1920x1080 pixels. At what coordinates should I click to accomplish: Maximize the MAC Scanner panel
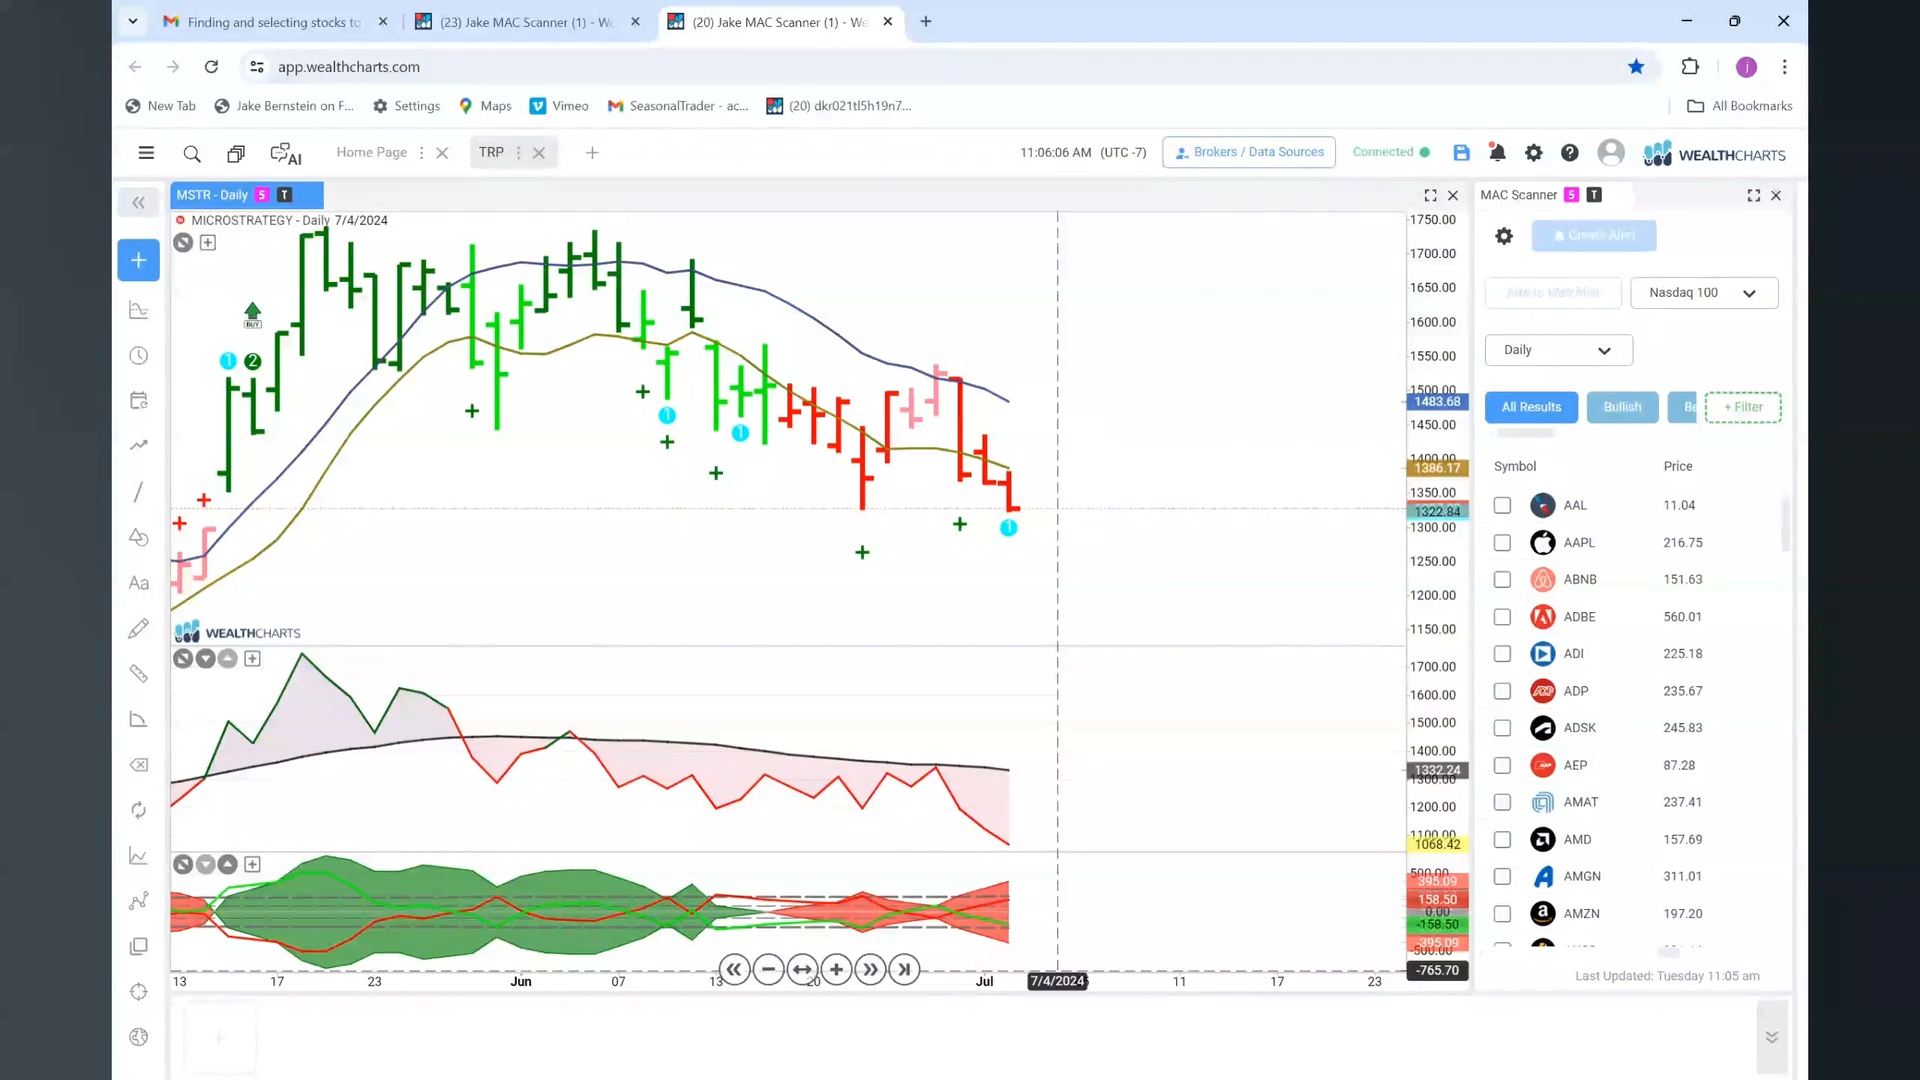1754,196
